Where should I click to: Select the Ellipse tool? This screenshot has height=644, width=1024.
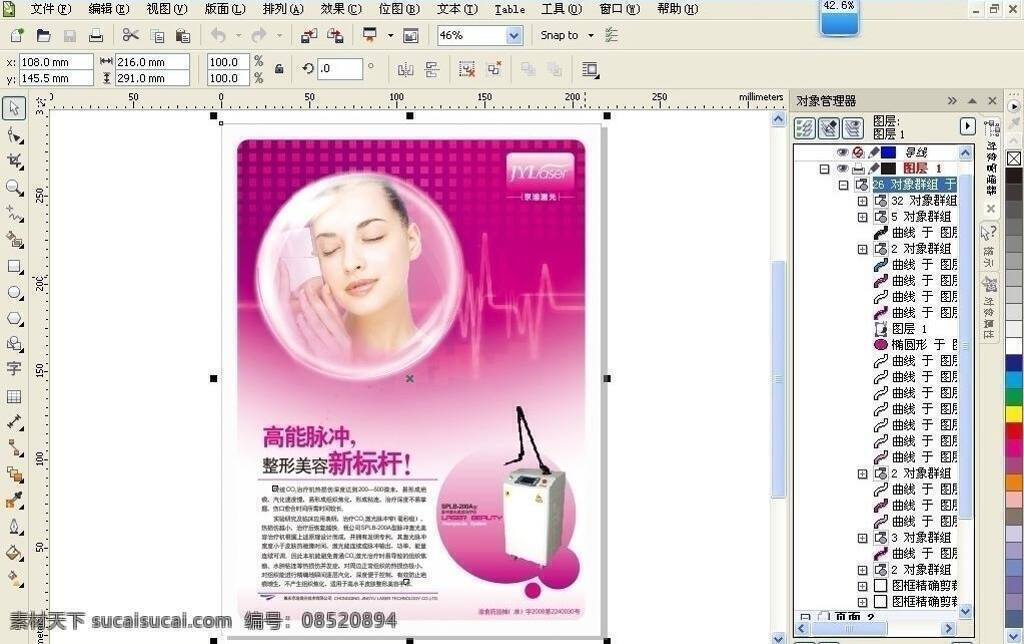(x=14, y=293)
